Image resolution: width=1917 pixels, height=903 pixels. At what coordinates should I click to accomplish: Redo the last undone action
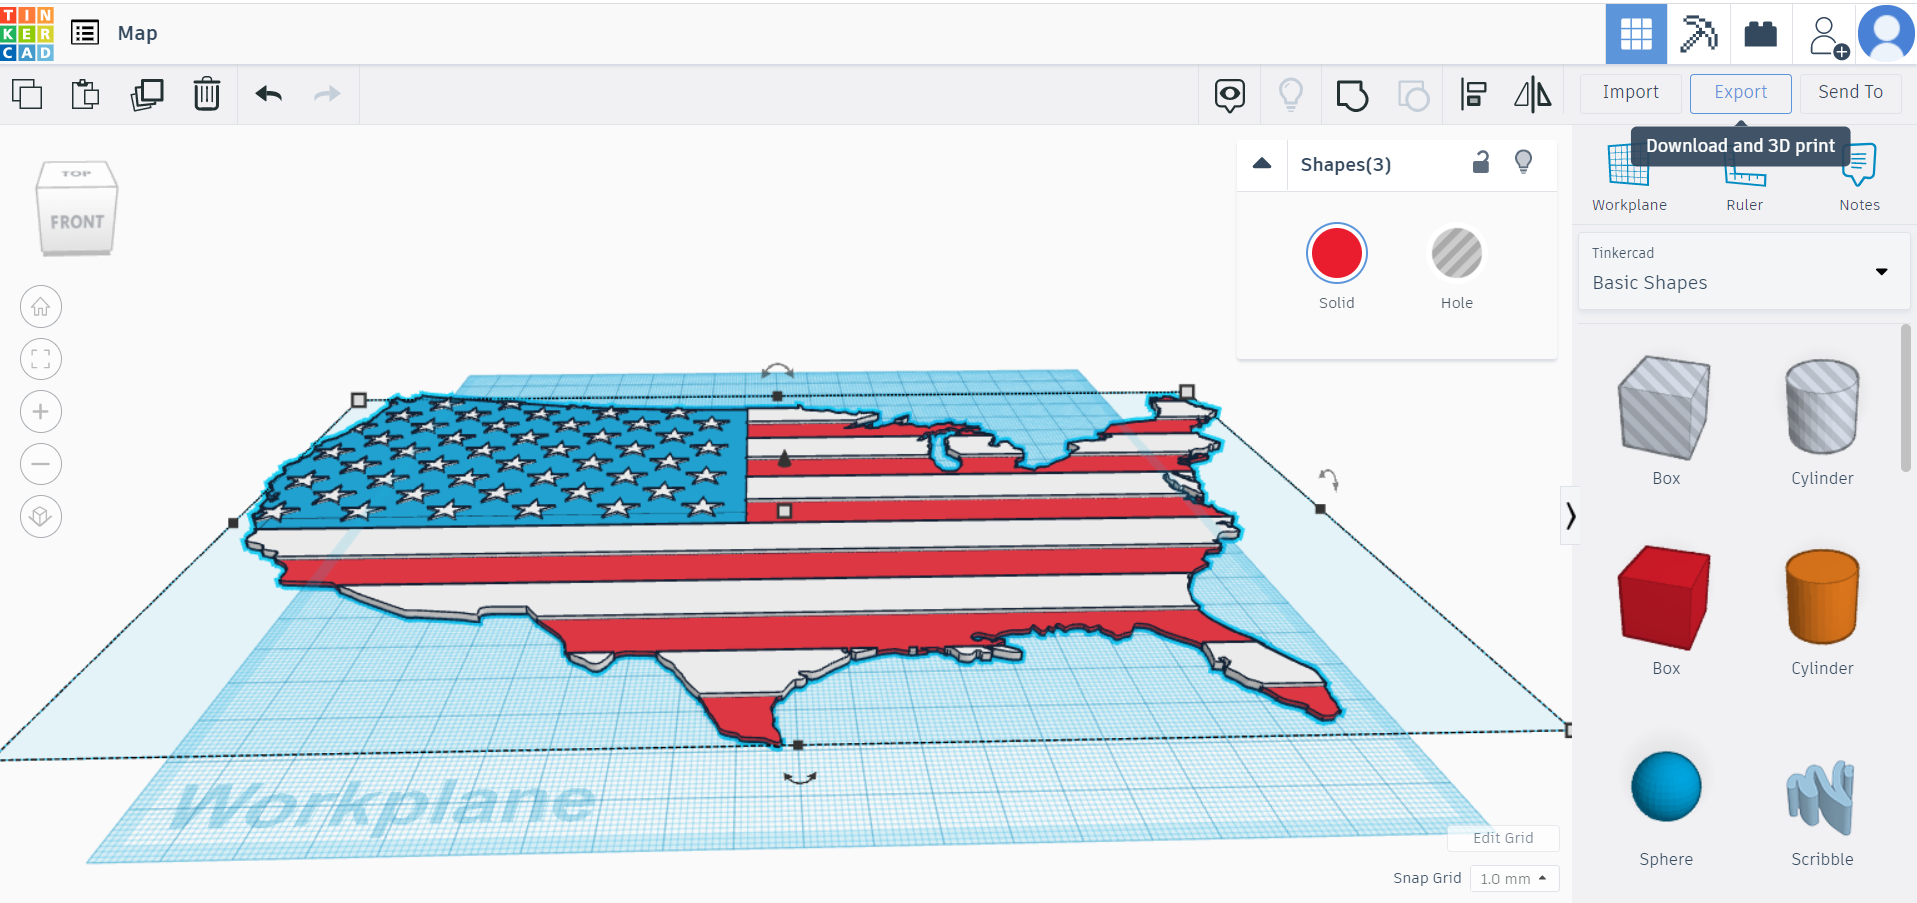pyautogui.click(x=327, y=94)
